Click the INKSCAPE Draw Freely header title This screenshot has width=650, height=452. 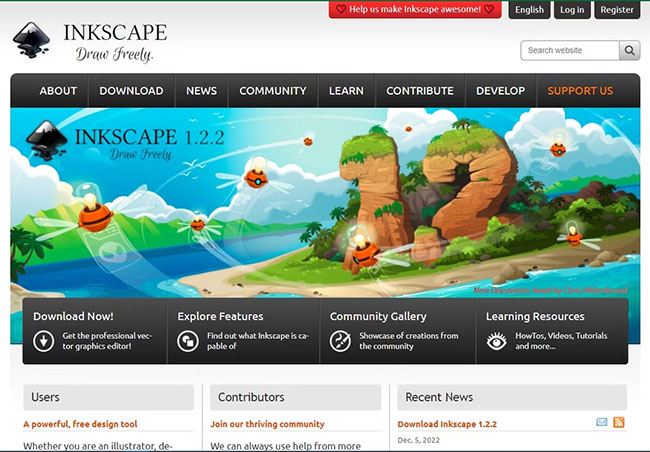pos(115,42)
